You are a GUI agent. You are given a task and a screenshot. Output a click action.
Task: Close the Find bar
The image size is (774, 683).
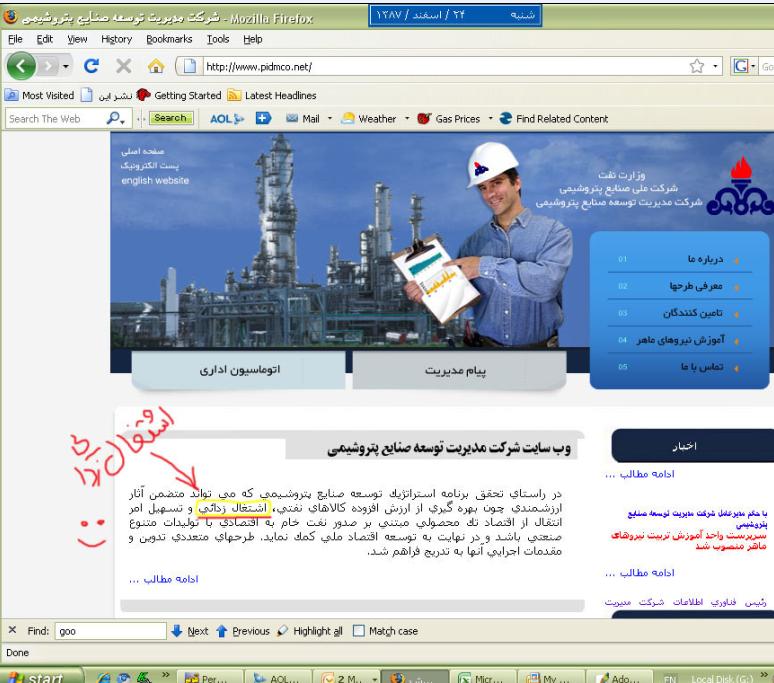click(x=12, y=631)
